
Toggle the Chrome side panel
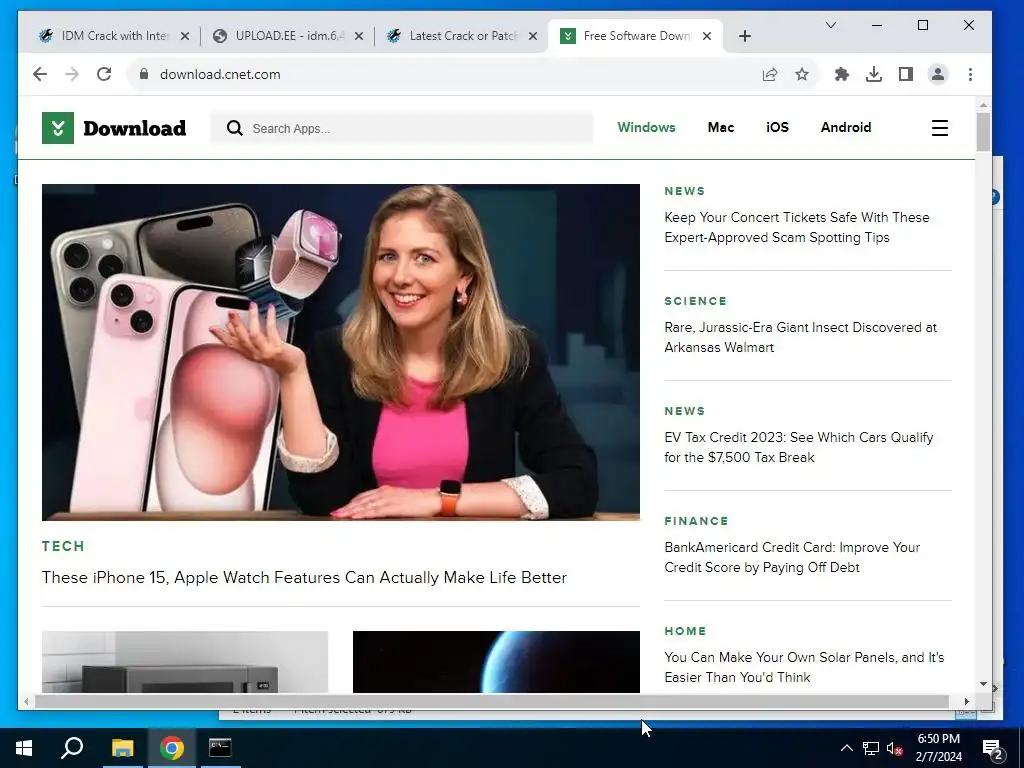point(906,74)
